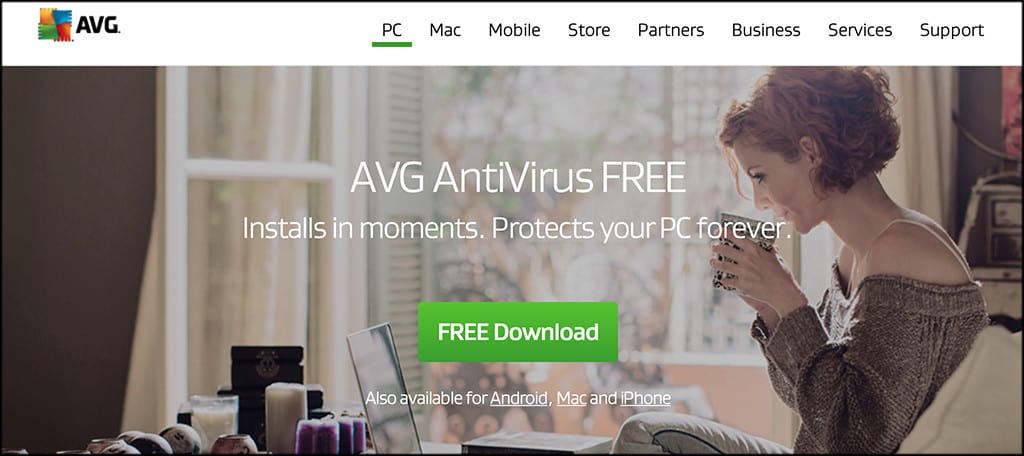Follow the iPhone link
Image resolution: width=1024 pixels, height=456 pixels.
pos(645,398)
